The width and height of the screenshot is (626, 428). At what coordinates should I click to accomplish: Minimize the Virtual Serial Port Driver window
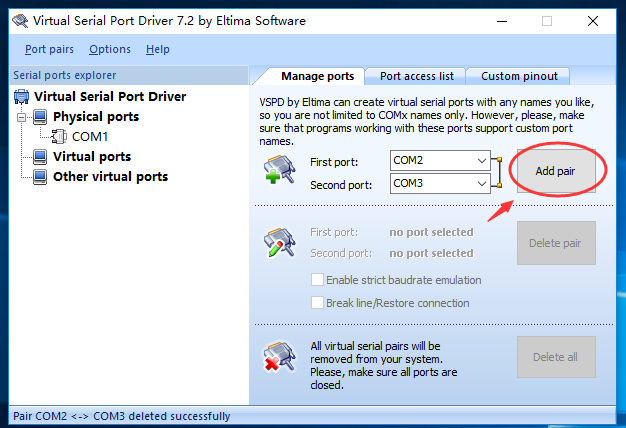(502, 21)
